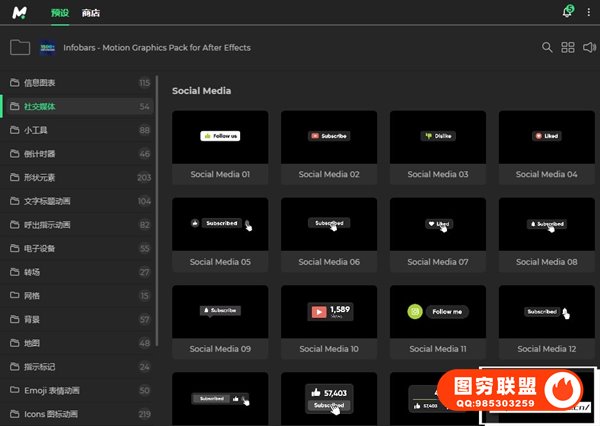Open the three-dot options menu
This screenshot has height=426, width=600.
(588, 13)
